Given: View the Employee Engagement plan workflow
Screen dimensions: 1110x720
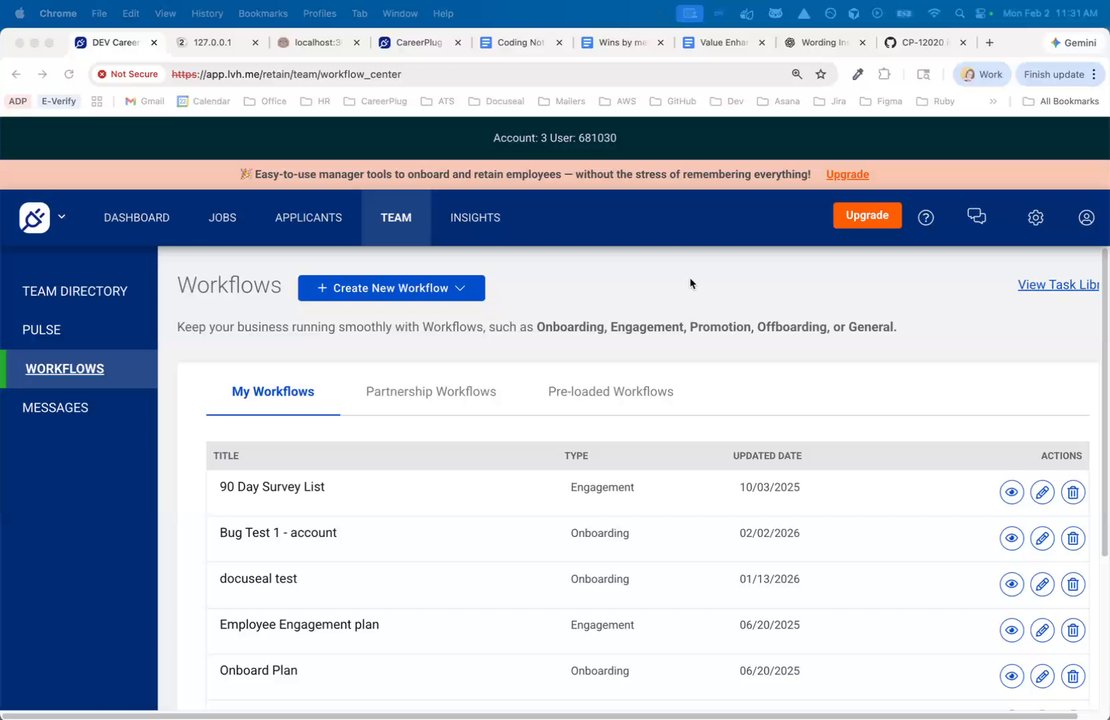Looking at the screenshot, I should coord(1011,630).
